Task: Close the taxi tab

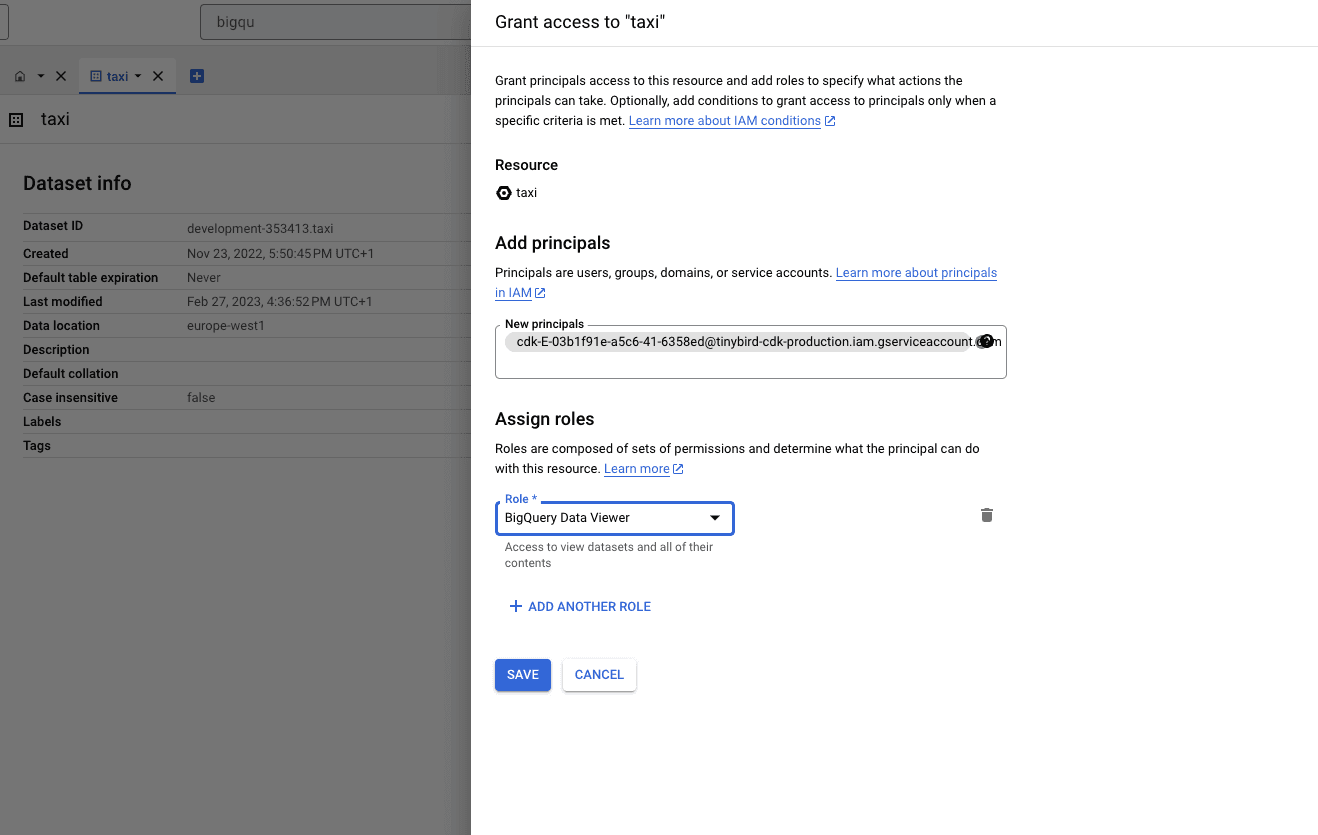Action: 158,76
